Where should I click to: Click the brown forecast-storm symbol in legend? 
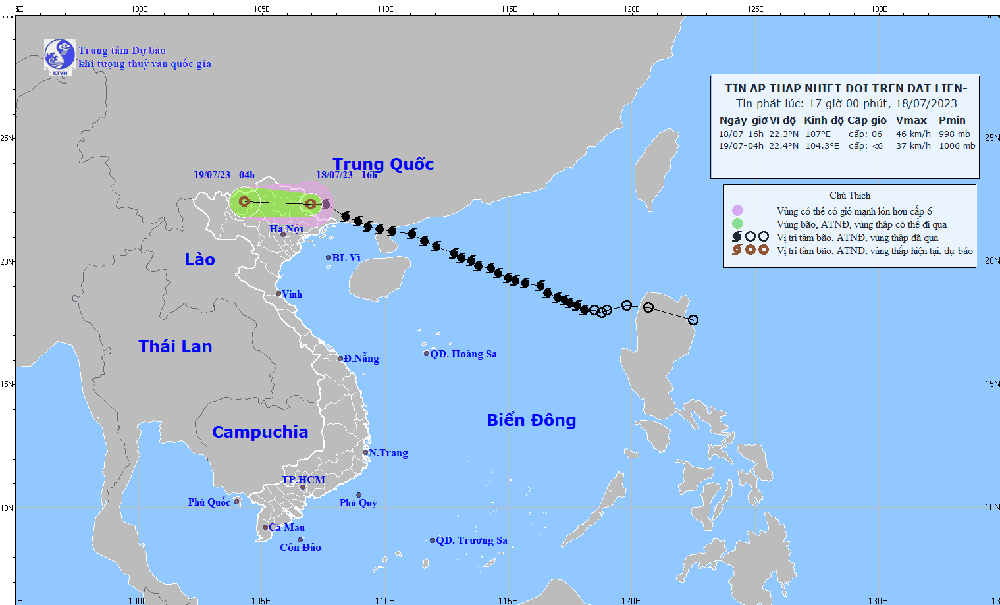pos(737,250)
